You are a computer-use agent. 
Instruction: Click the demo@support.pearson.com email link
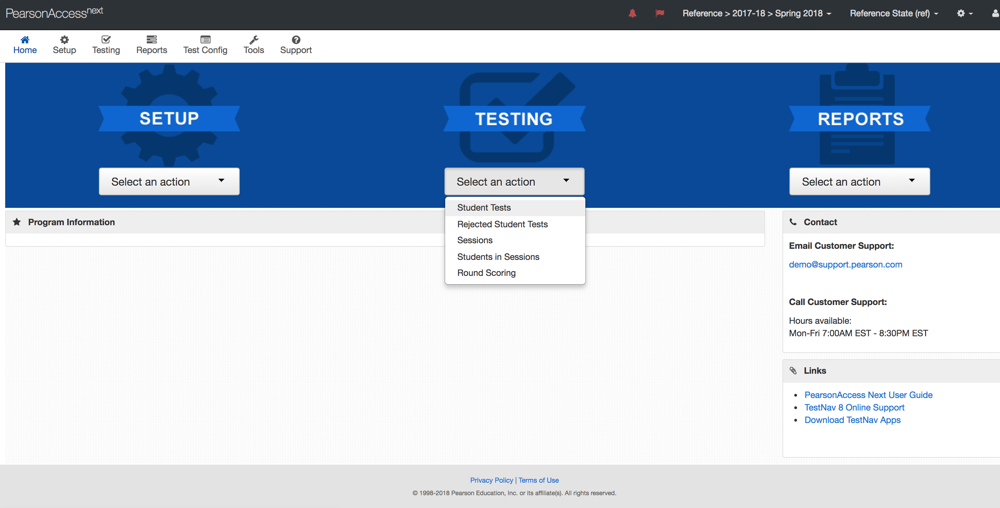[845, 265]
